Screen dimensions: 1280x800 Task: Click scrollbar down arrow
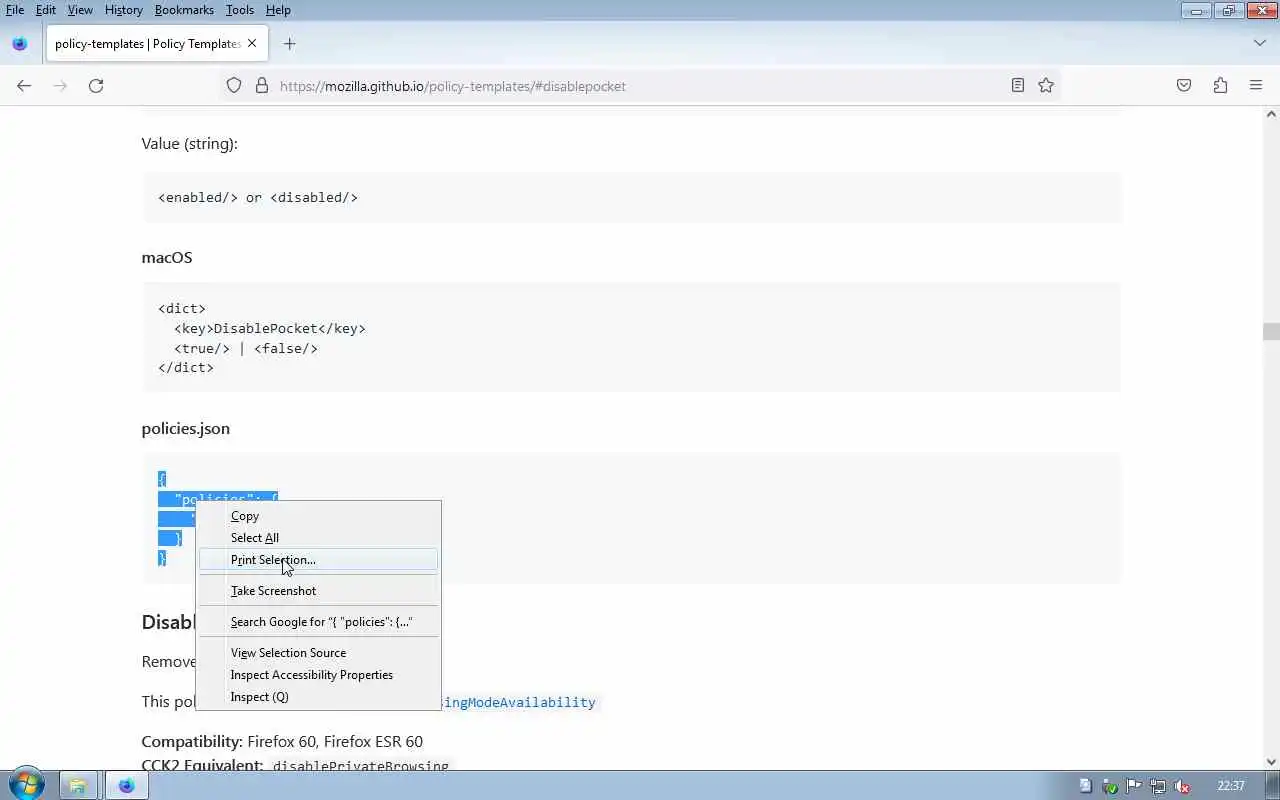click(1271, 762)
